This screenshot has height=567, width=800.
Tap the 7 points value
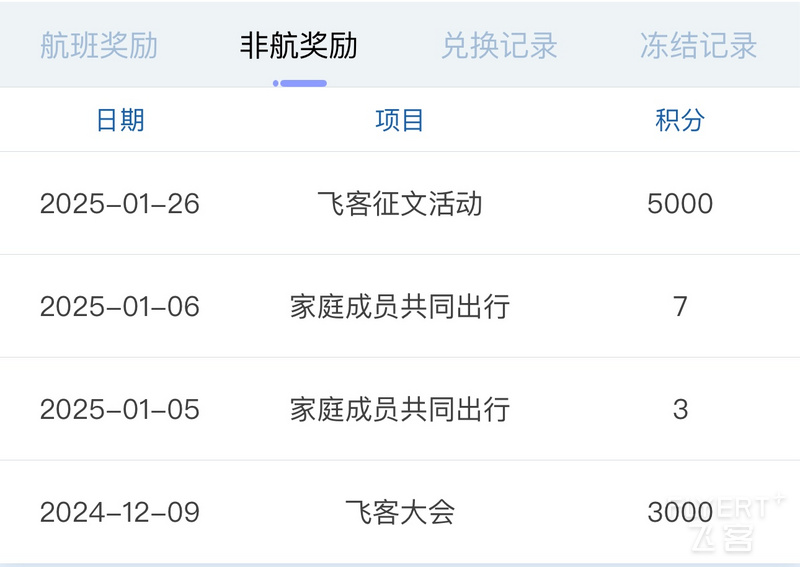coord(680,307)
